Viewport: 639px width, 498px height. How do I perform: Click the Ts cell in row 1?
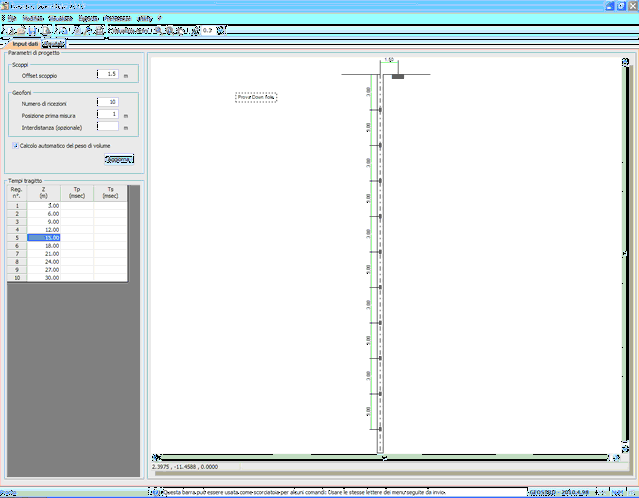[110, 206]
